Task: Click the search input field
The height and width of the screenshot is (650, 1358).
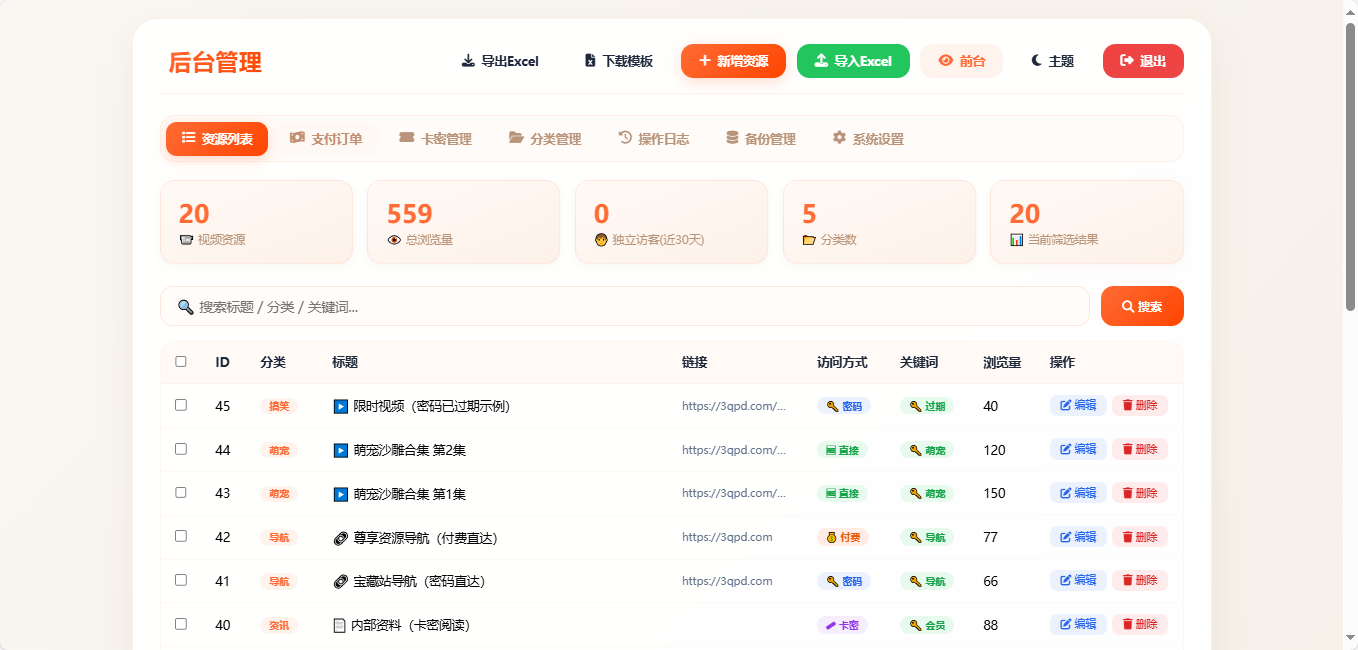Action: [625, 306]
